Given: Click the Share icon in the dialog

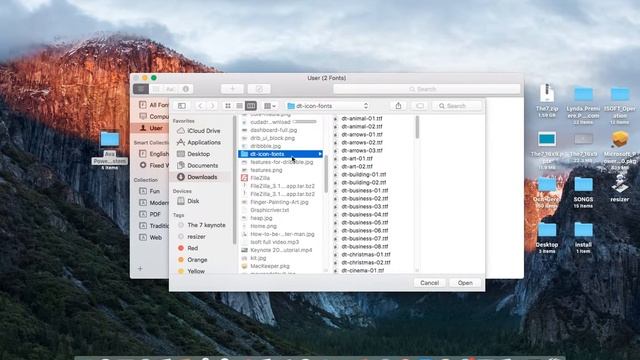Looking at the screenshot, I should click(x=398, y=106).
